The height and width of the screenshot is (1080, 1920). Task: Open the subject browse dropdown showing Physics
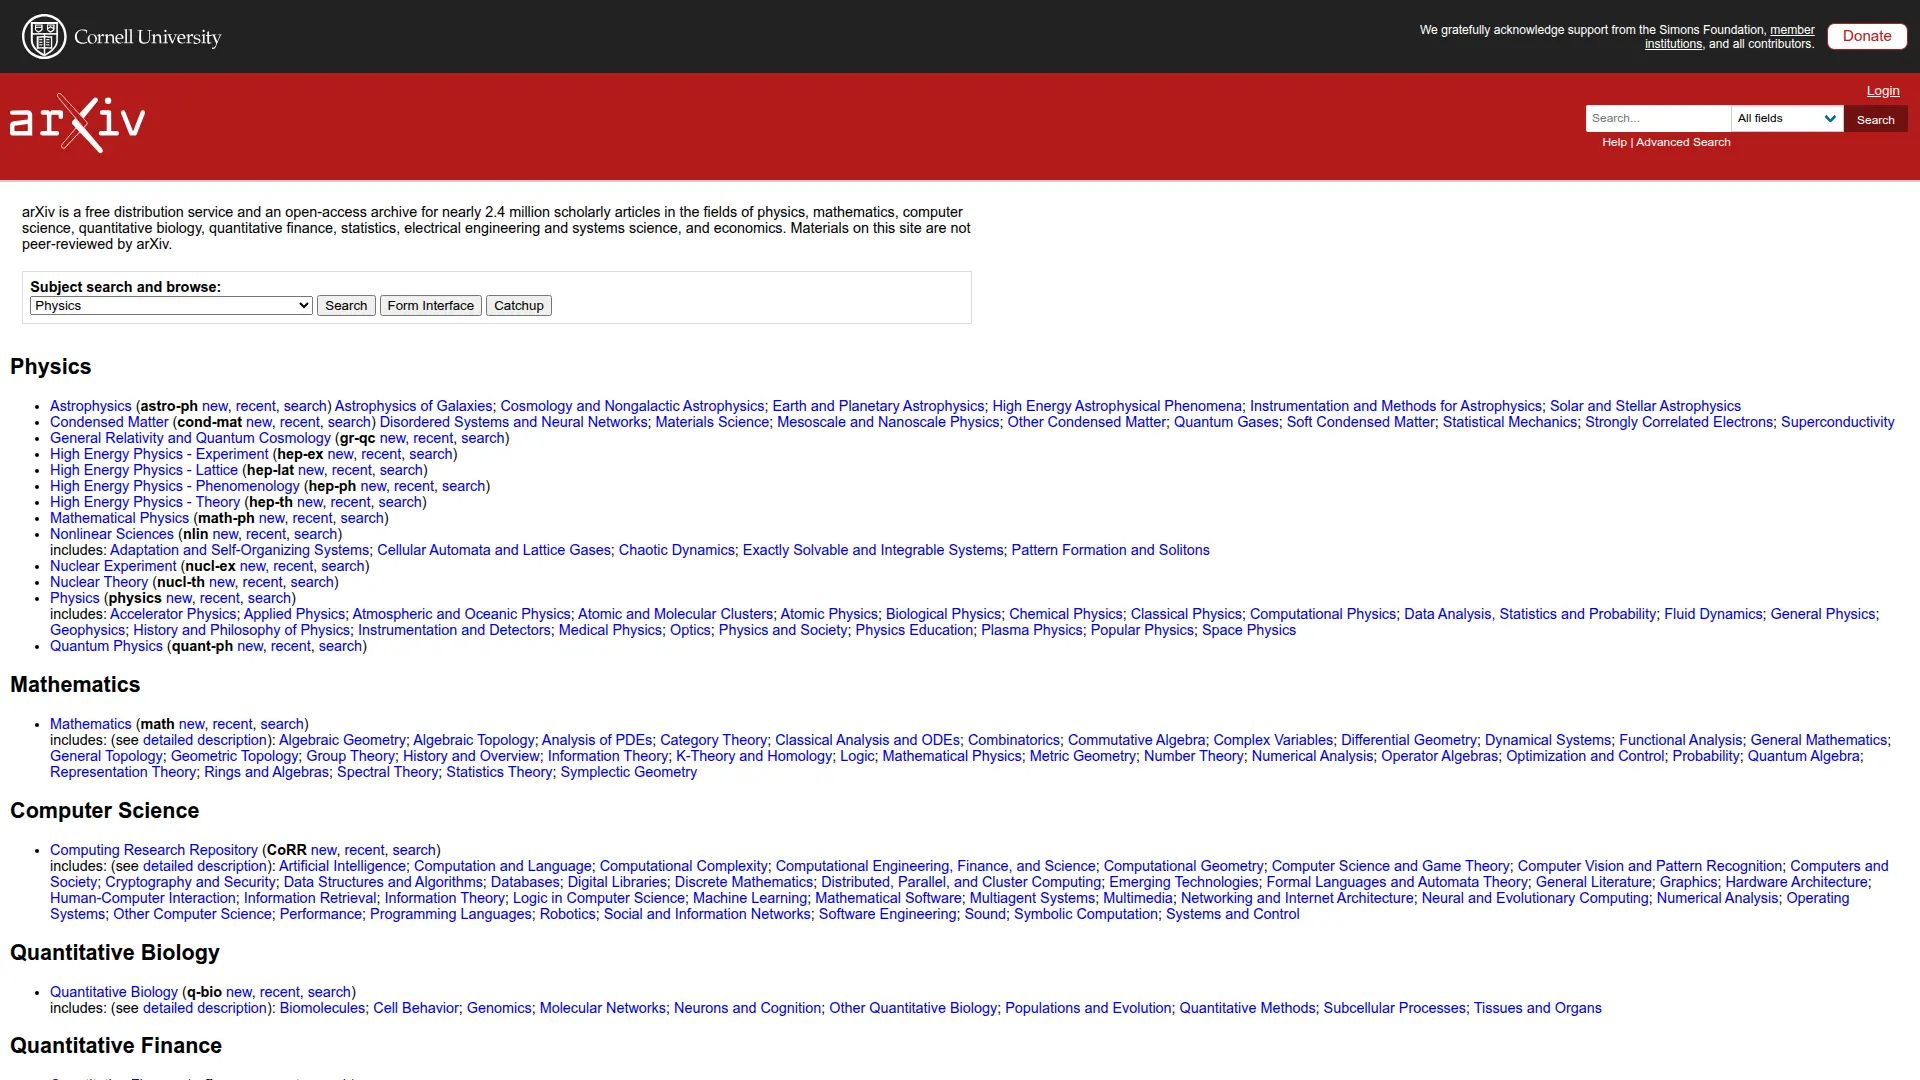[x=170, y=305]
